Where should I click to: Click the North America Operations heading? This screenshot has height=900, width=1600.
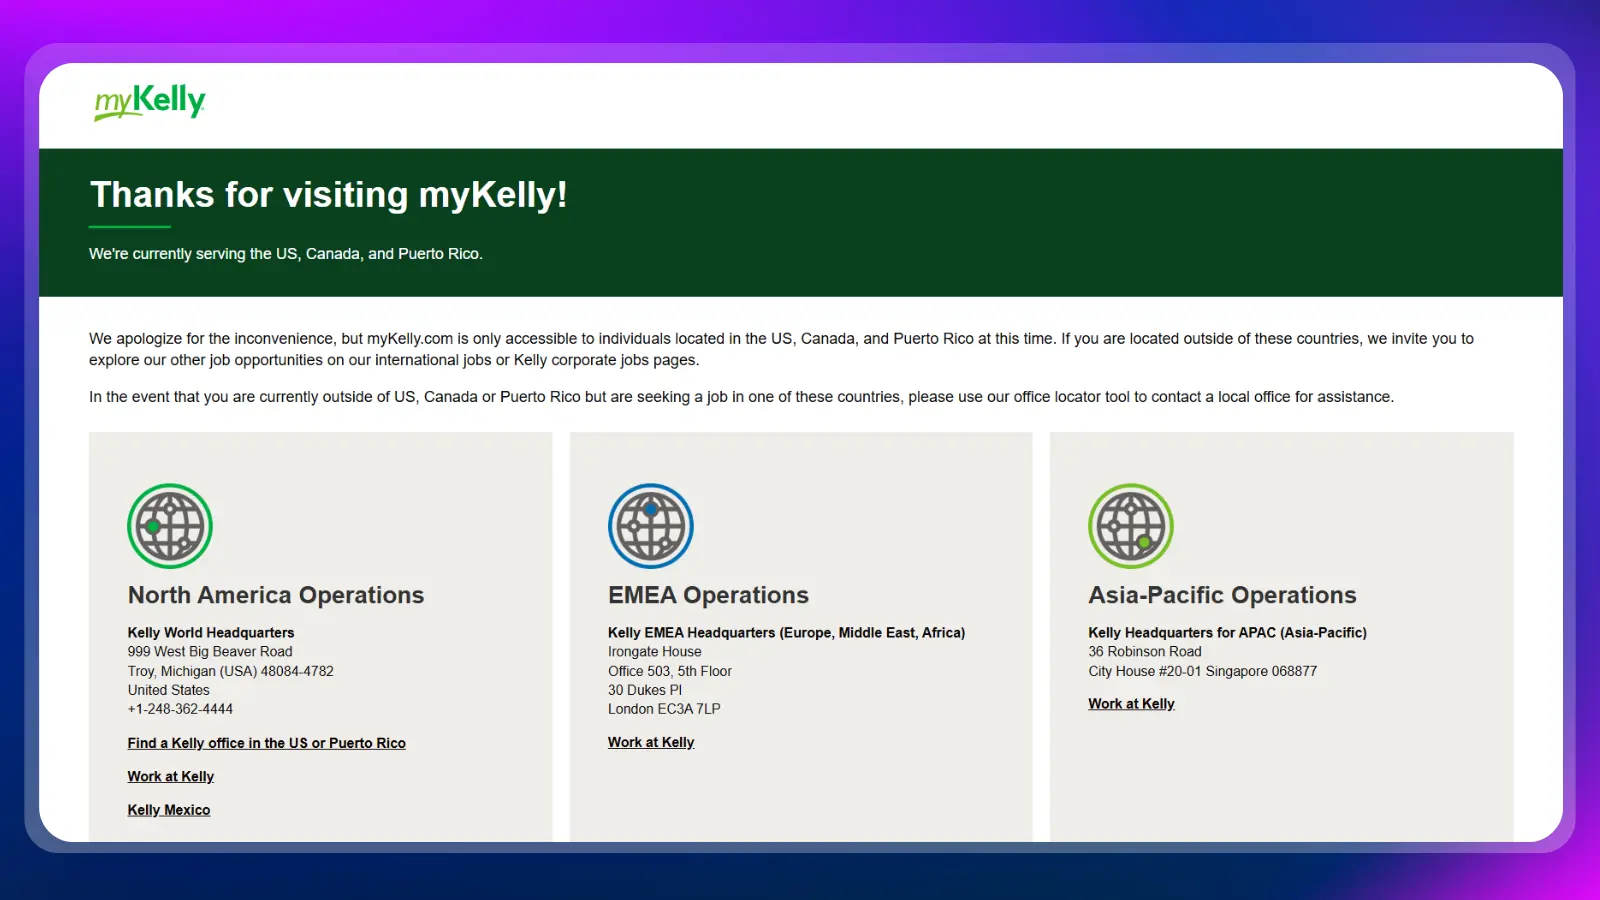(x=276, y=595)
